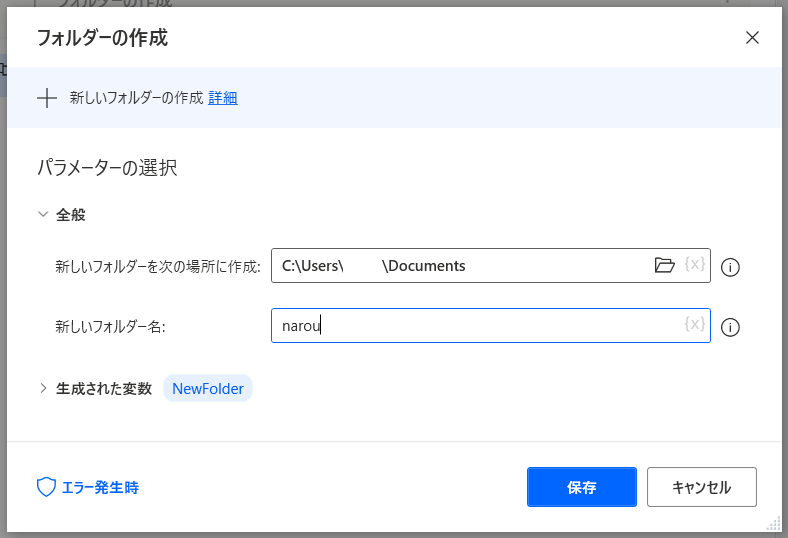
Task: Click the 生成された変数 label
Action: click(104, 388)
